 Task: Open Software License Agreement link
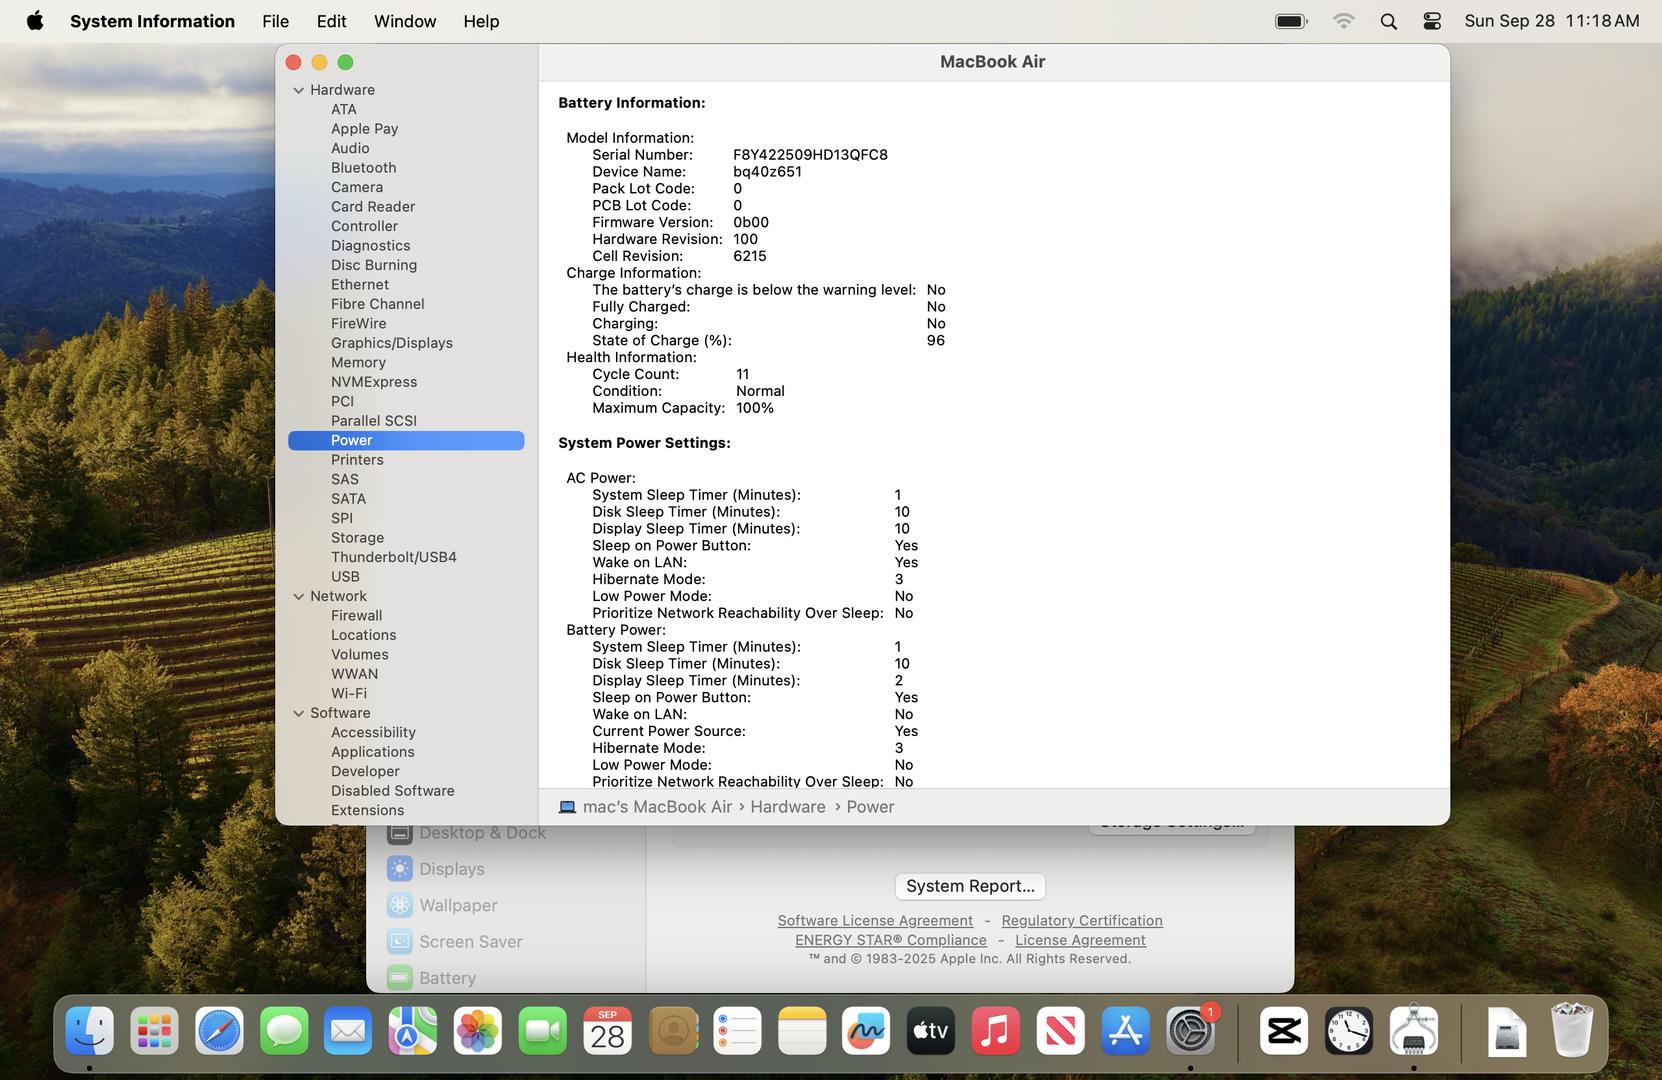[875, 920]
